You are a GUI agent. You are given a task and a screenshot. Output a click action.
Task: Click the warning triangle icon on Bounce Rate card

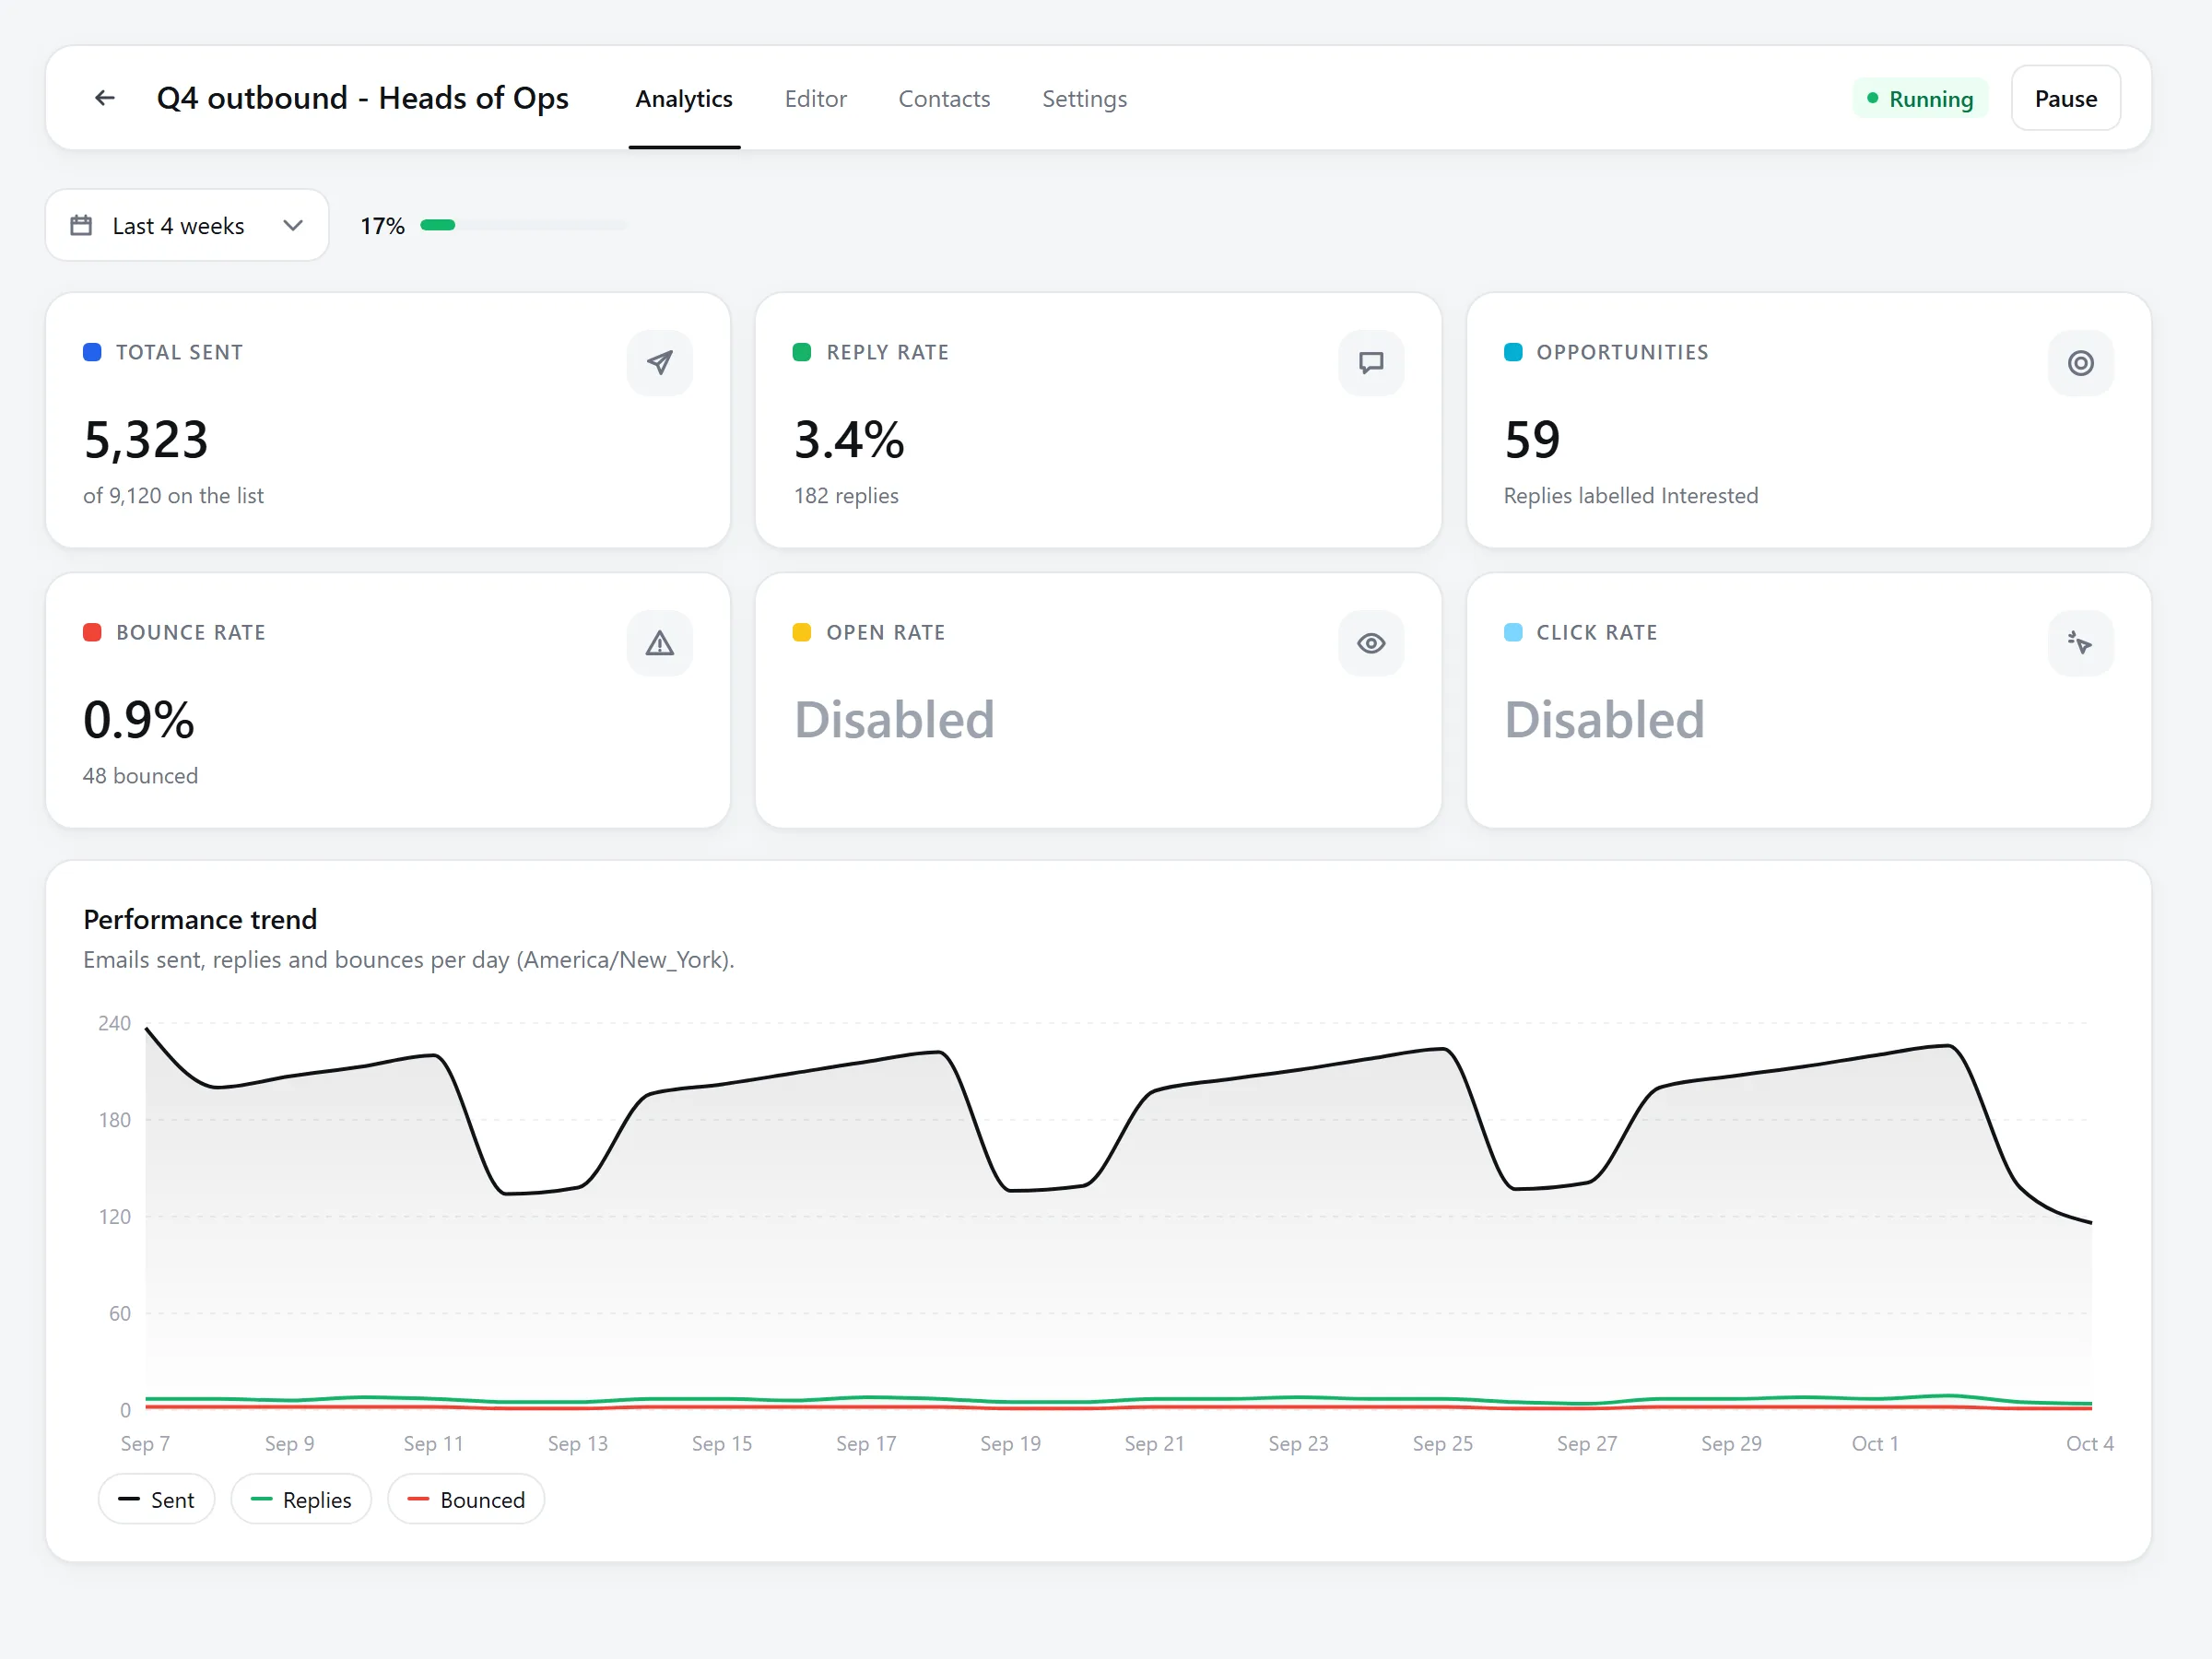point(659,642)
